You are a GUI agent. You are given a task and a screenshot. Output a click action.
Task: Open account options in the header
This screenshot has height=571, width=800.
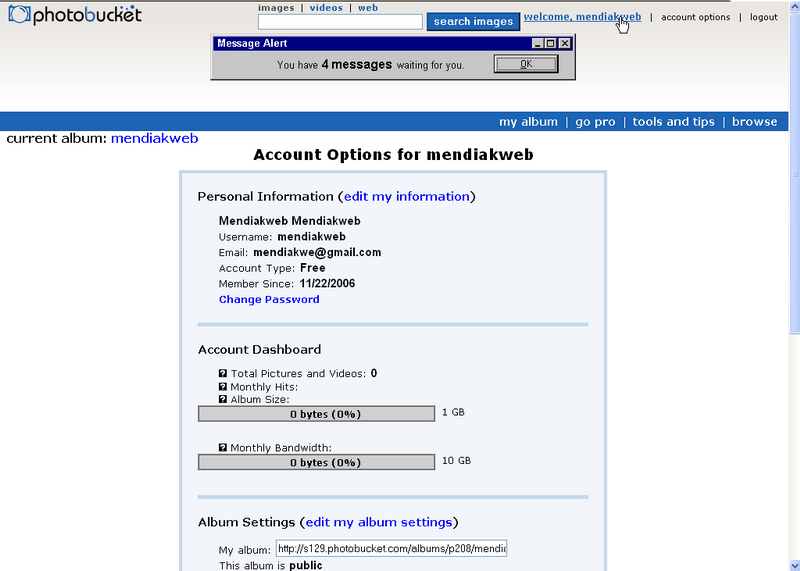coord(695,17)
